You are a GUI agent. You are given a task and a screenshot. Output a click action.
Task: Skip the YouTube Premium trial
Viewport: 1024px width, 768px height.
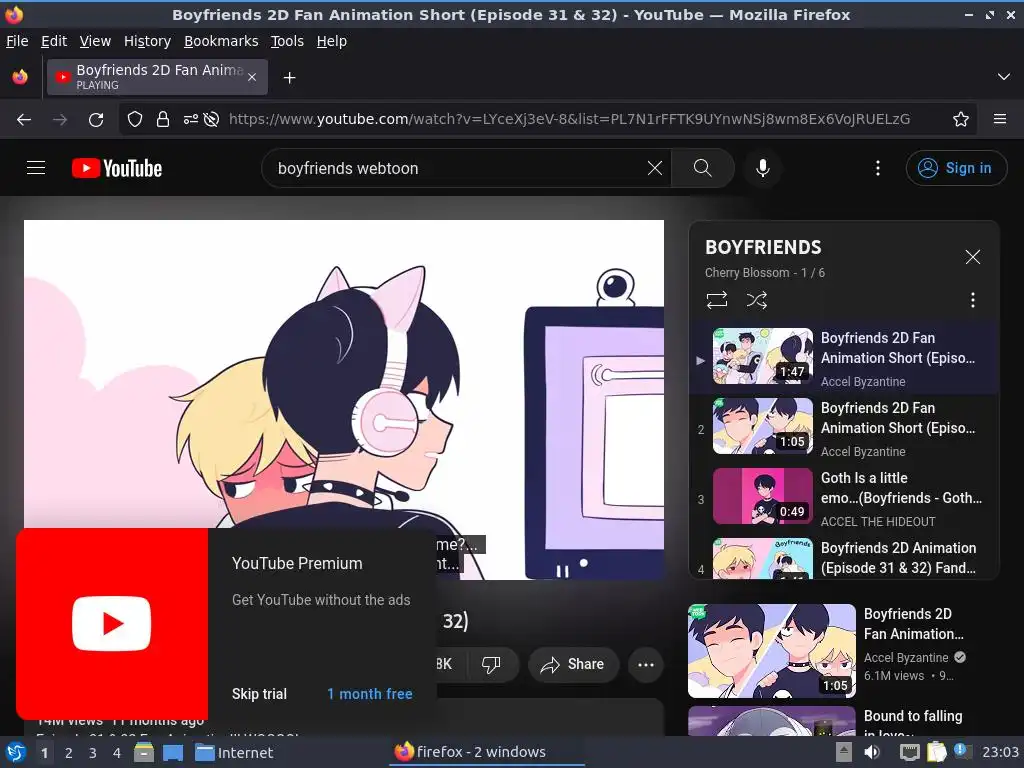click(x=259, y=694)
